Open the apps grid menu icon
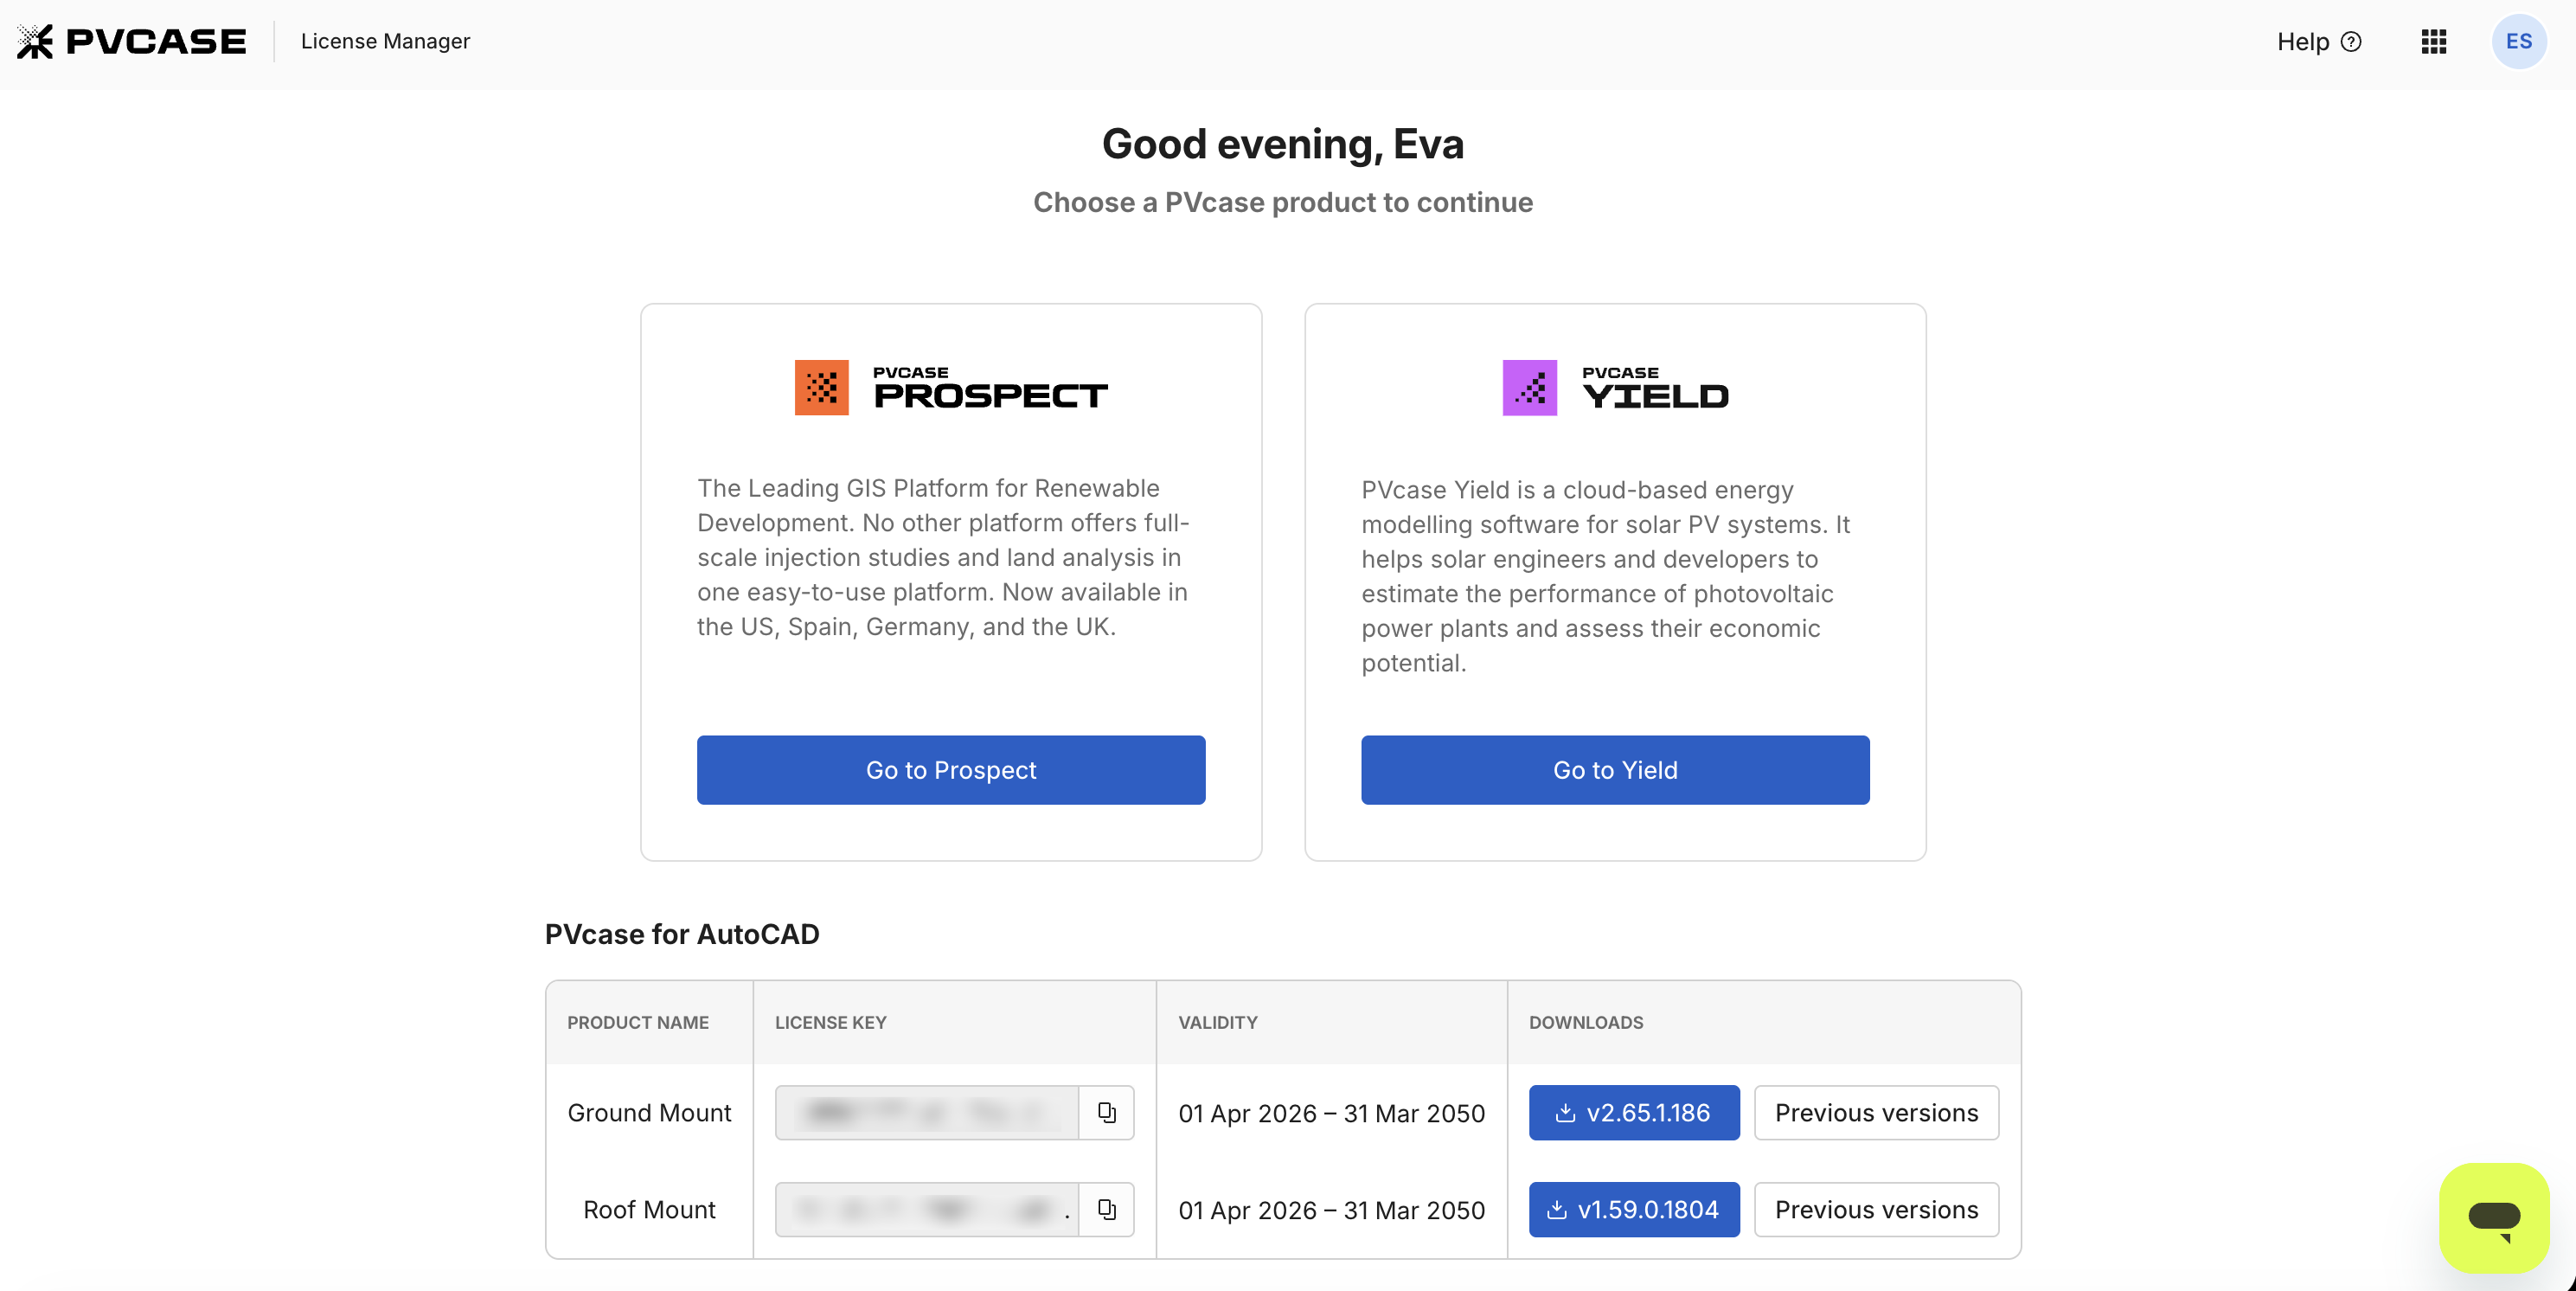The height and width of the screenshot is (1291, 2576). 2433,41
